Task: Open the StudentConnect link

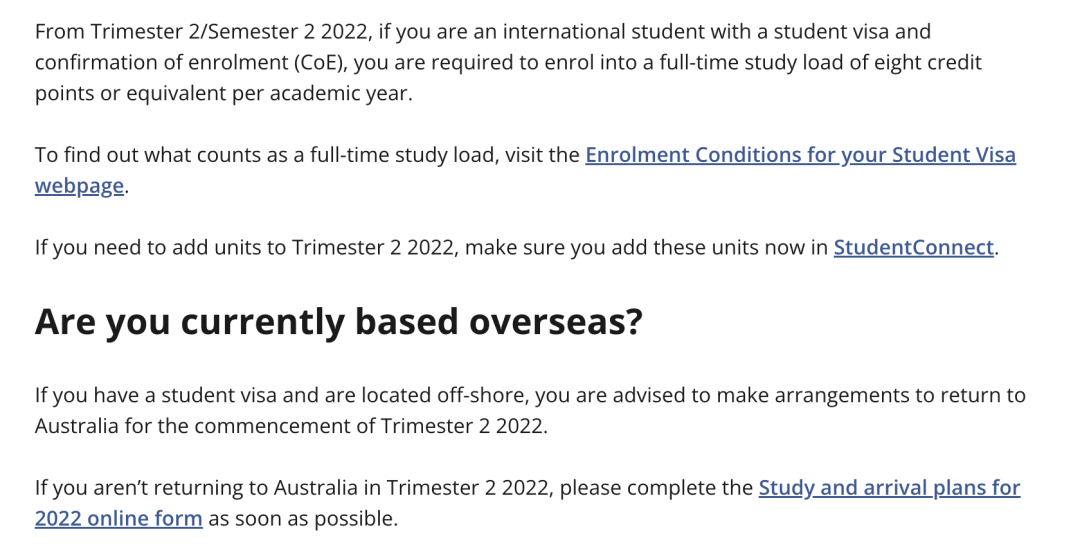Action: [x=914, y=247]
